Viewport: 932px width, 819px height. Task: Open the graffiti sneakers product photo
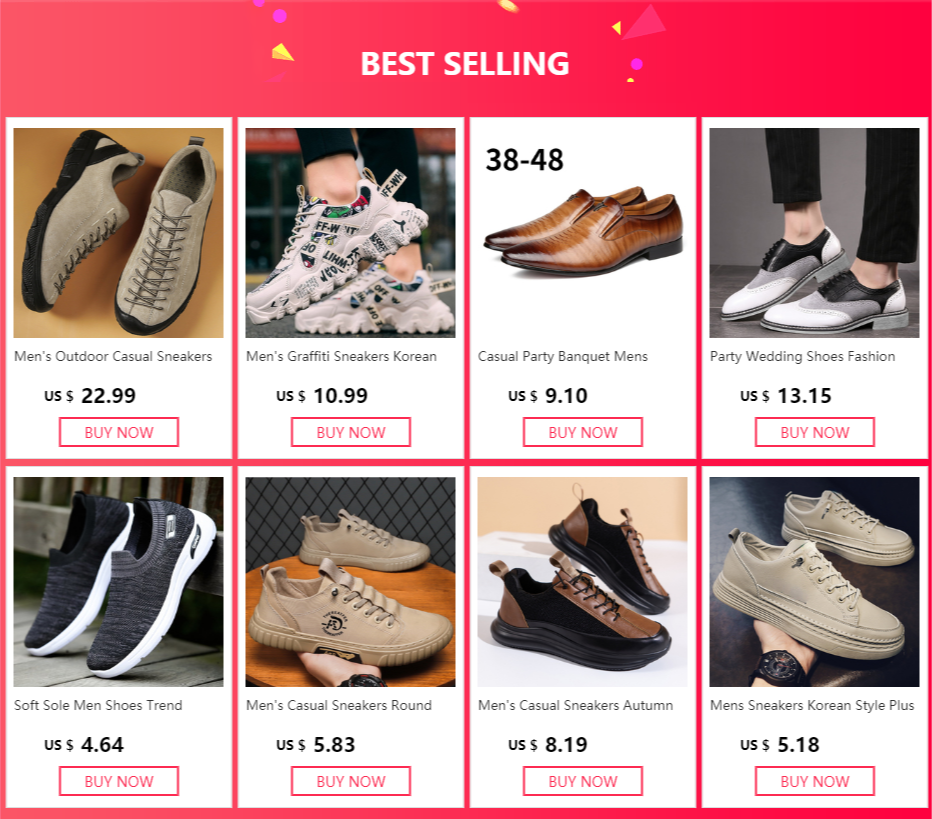click(x=350, y=233)
